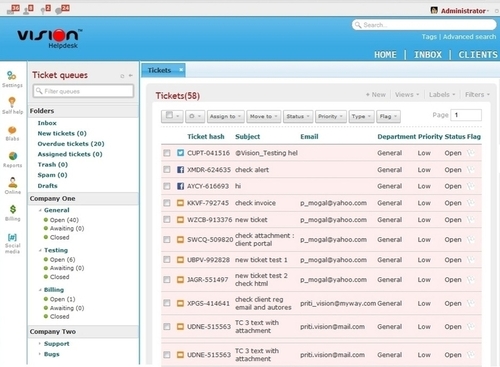Select checkbox for ticket KKVF-792745
Image resolution: width=500 pixels, height=367 pixels.
click(167, 203)
